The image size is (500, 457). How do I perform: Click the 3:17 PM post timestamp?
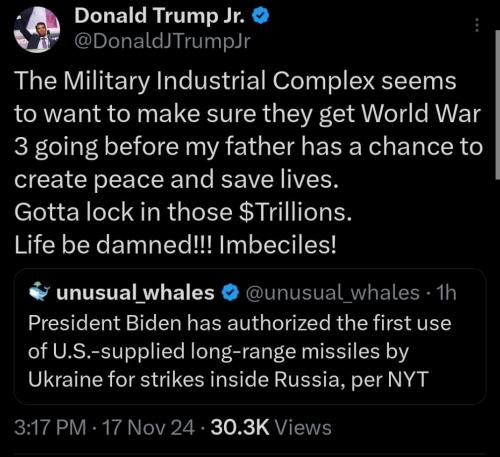(x=50, y=428)
